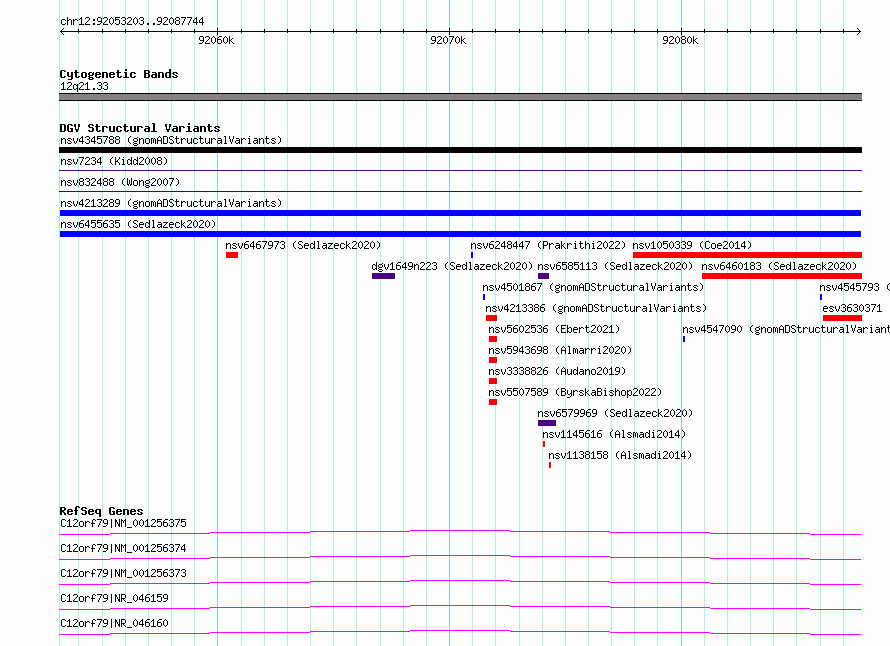Screen dimensions: 890x646
Task: Click the nsv1138158 (Alsmadi2014) red marker
Action: pos(549,465)
